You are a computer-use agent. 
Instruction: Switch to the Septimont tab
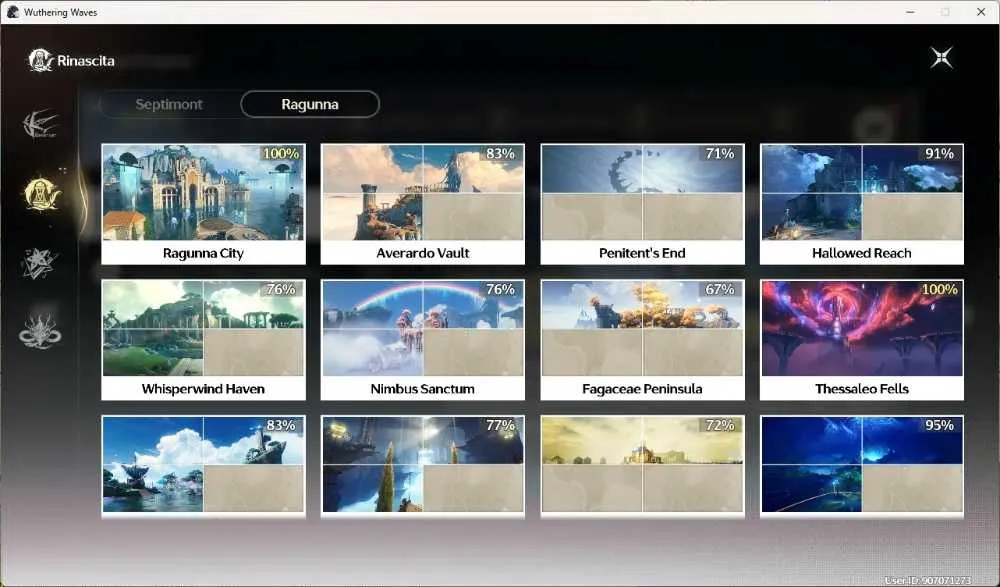tap(169, 104)
